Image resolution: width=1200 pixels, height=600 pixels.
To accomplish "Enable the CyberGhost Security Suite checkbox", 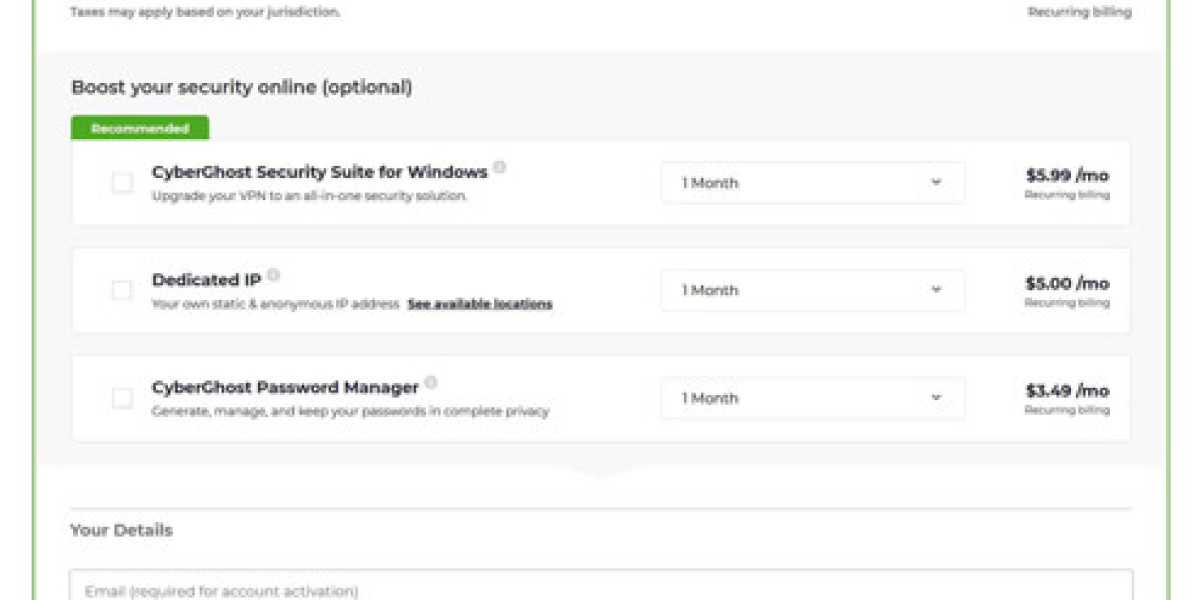I will click(122, 183).
